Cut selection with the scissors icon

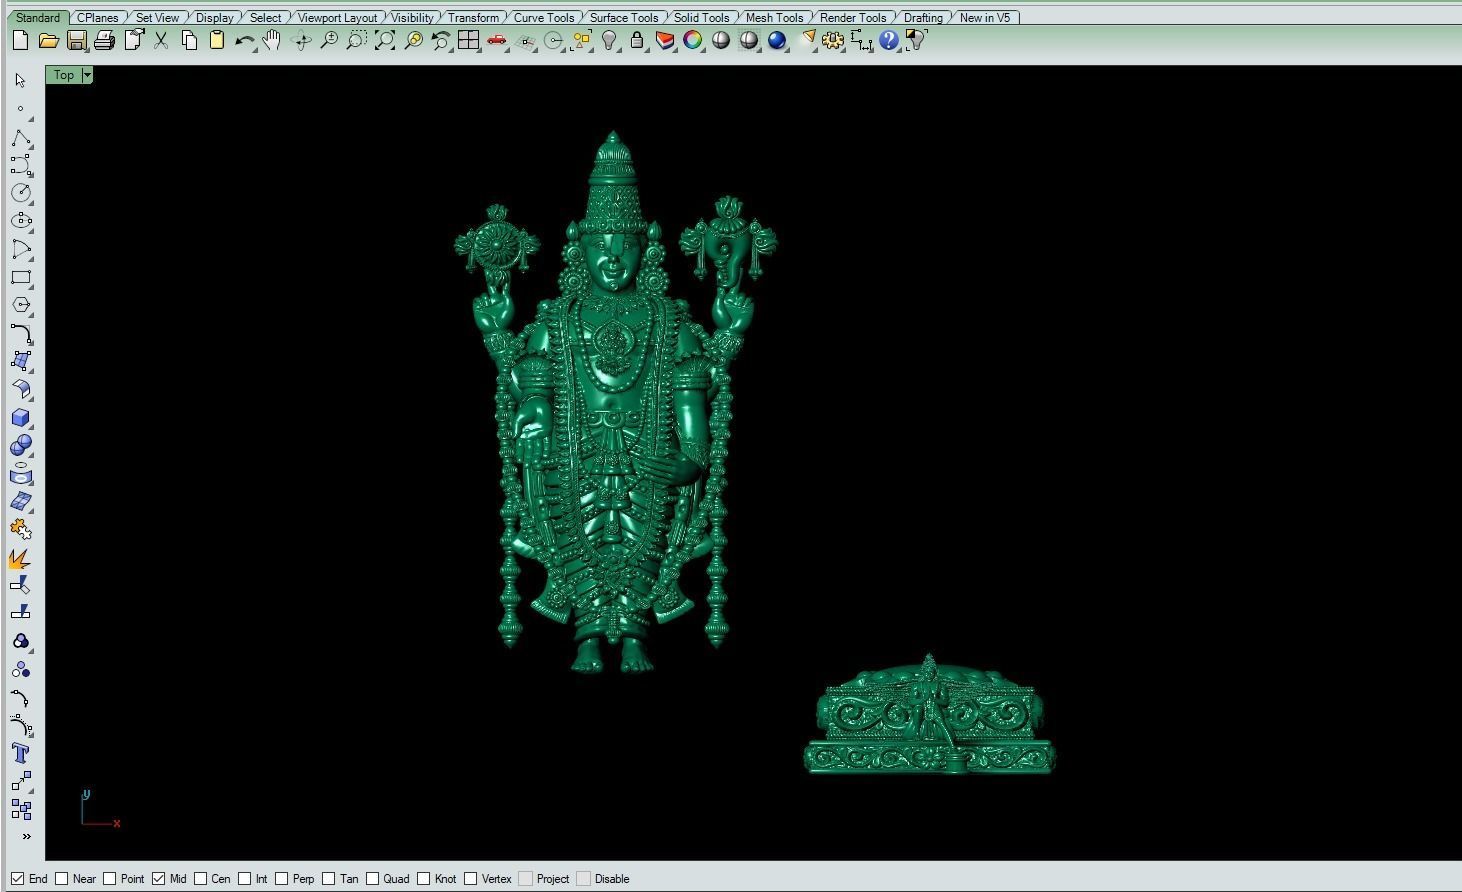[x=161, y=41]
